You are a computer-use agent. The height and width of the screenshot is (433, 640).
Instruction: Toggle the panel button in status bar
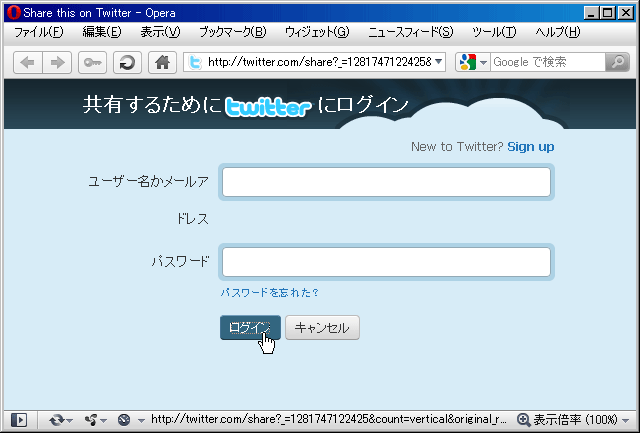pyautogui.click(x=19, y=420)
